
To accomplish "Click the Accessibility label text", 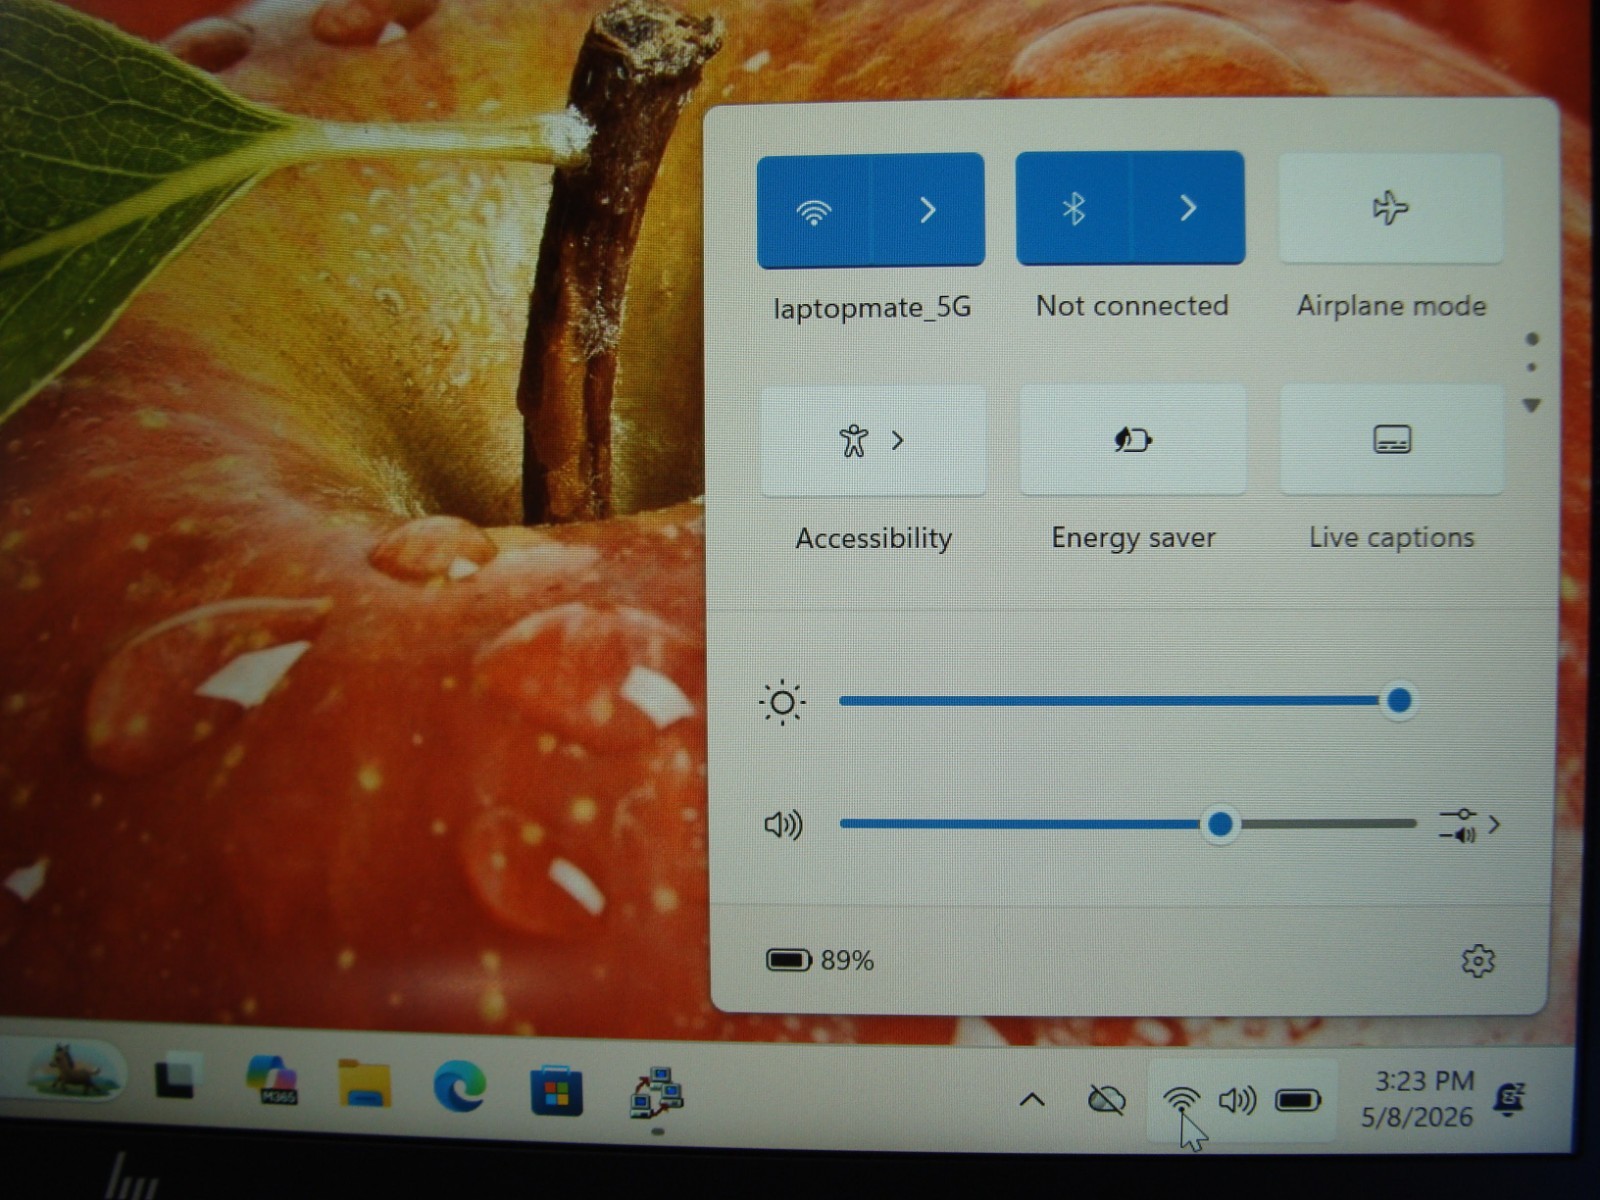I will [873, 538].
